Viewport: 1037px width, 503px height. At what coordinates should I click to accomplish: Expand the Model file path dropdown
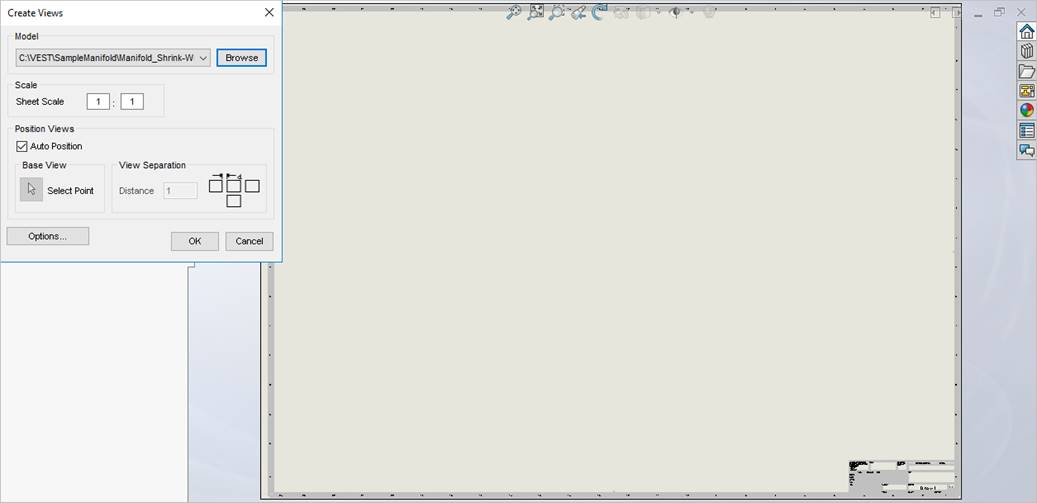coord(203,58)
